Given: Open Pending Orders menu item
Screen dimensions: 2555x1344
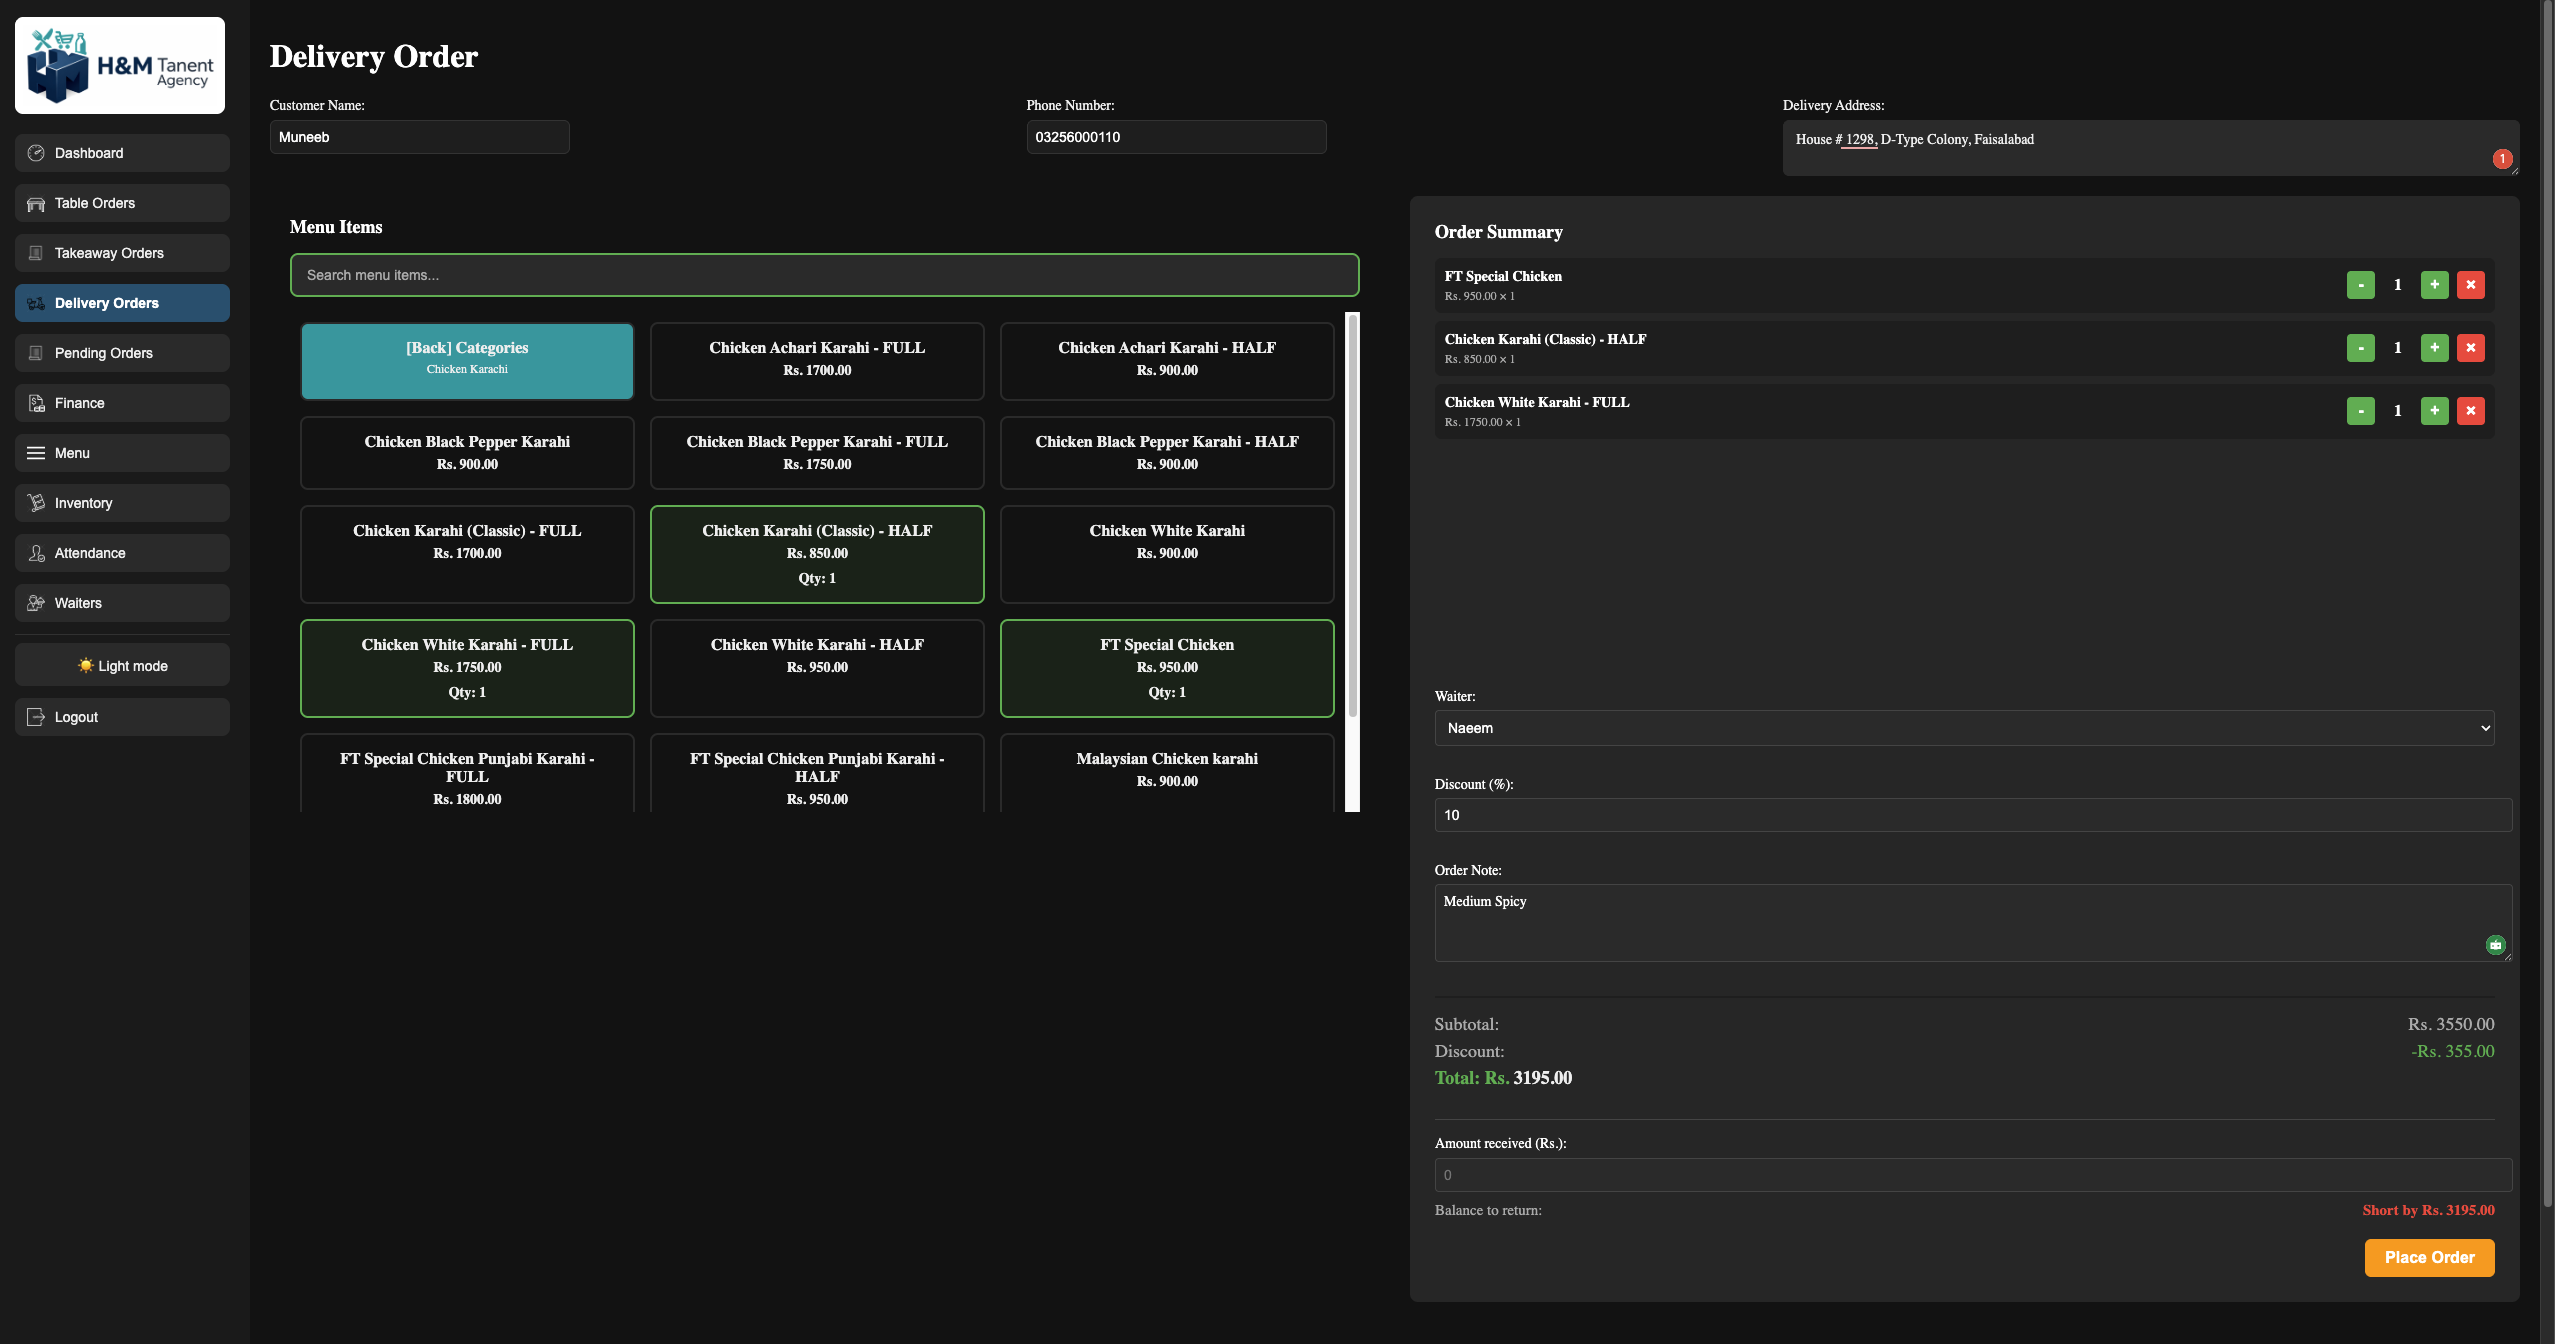Looking at the screenshot, I should 122,353.
